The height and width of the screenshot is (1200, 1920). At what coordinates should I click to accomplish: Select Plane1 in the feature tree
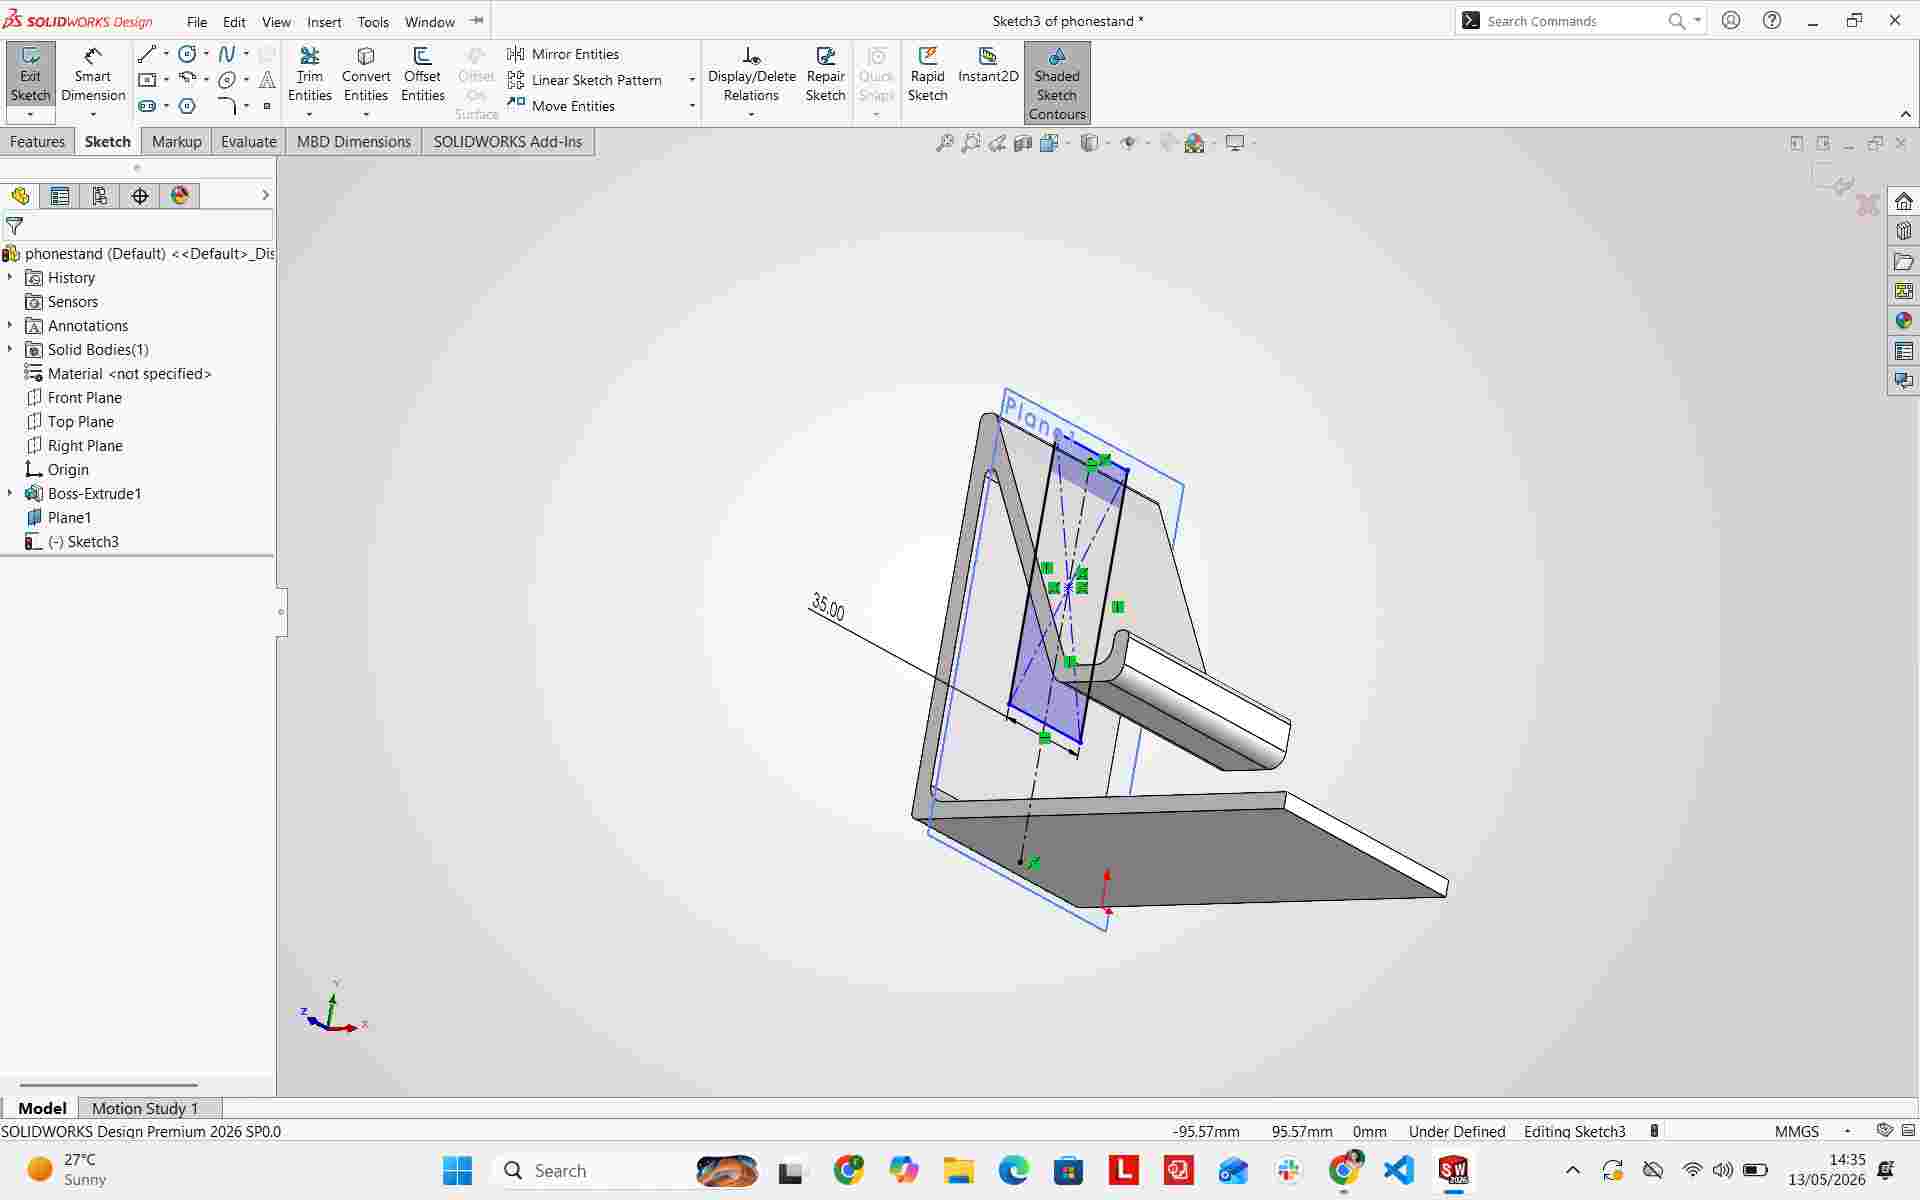pyautogui.click(x=69, y=517)
